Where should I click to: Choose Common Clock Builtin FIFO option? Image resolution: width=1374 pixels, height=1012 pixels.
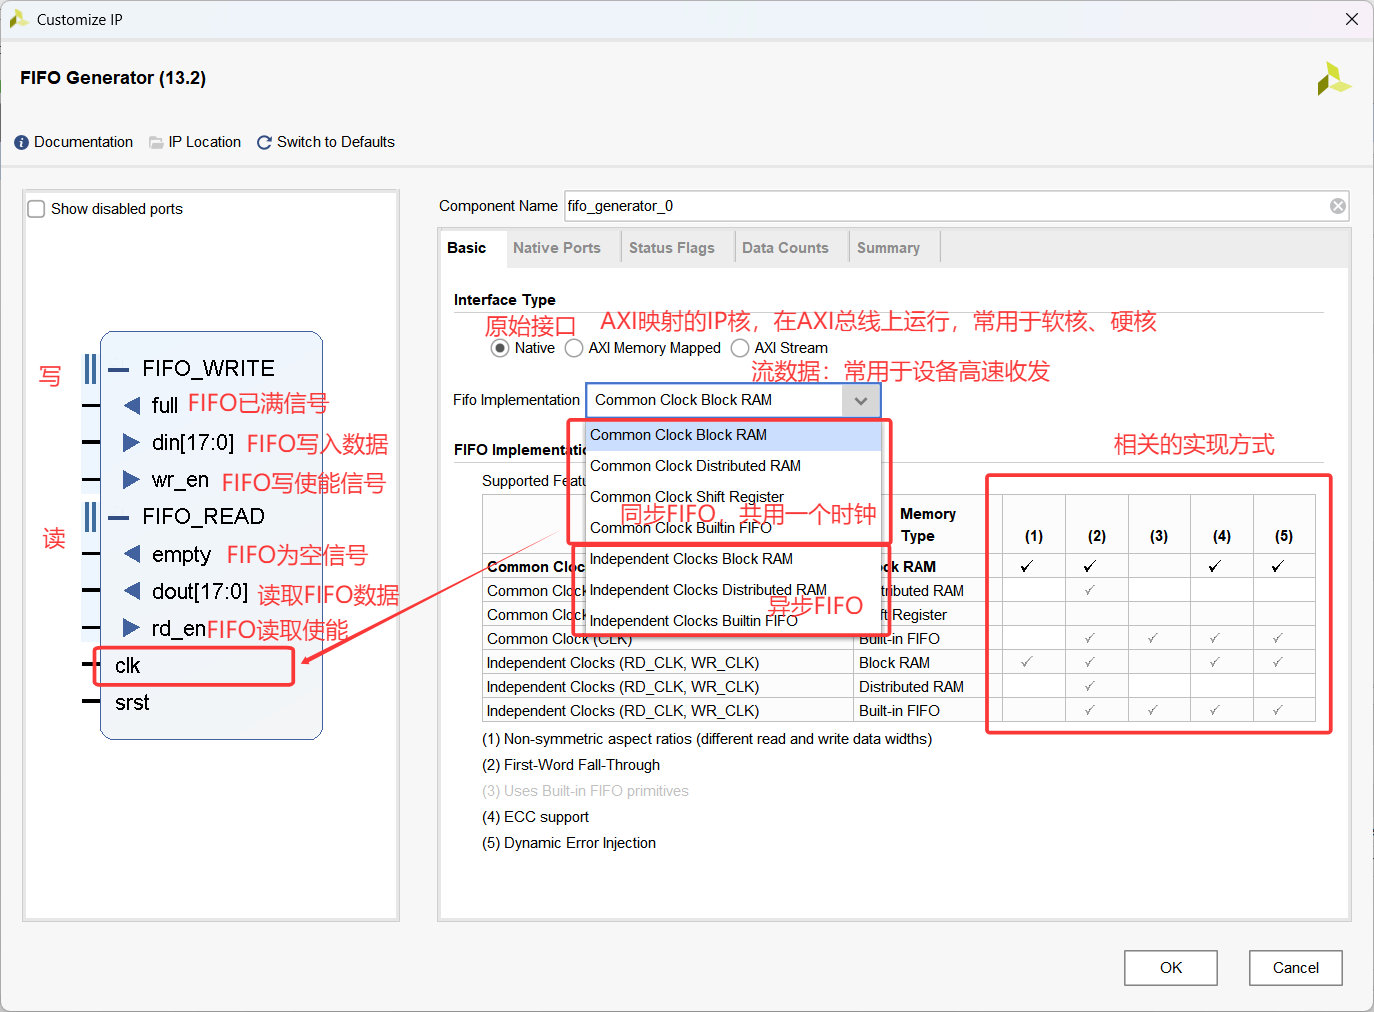click(733, 528)
